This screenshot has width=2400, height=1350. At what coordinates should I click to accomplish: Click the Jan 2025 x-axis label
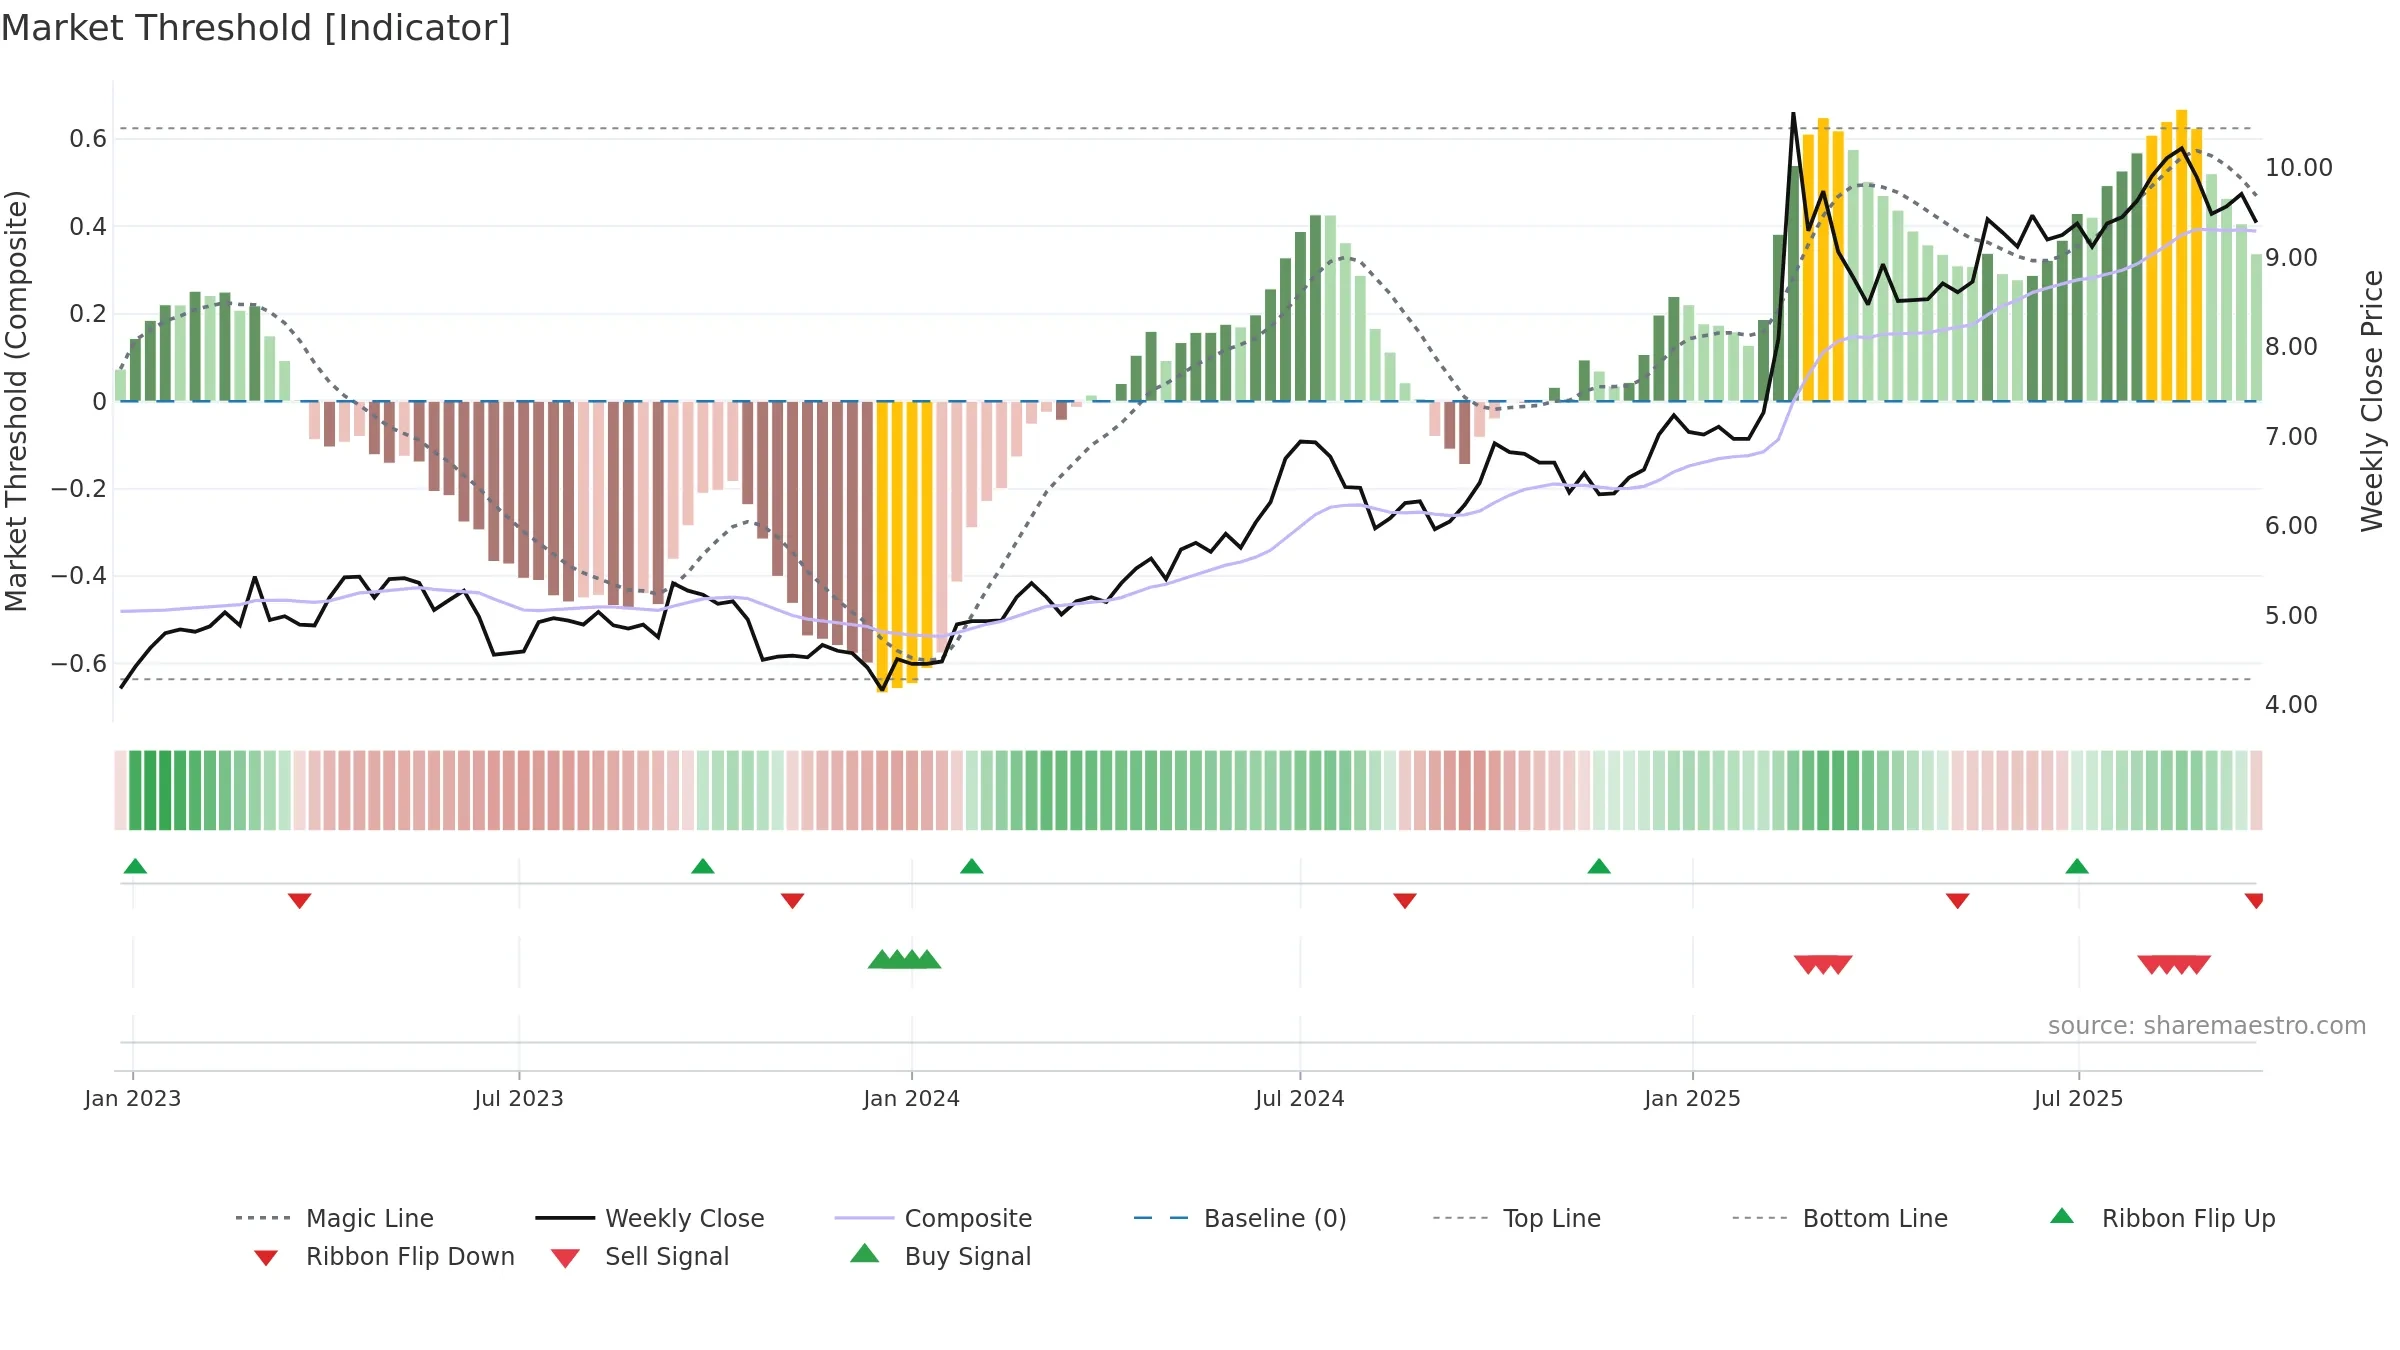[1693, 1099]
